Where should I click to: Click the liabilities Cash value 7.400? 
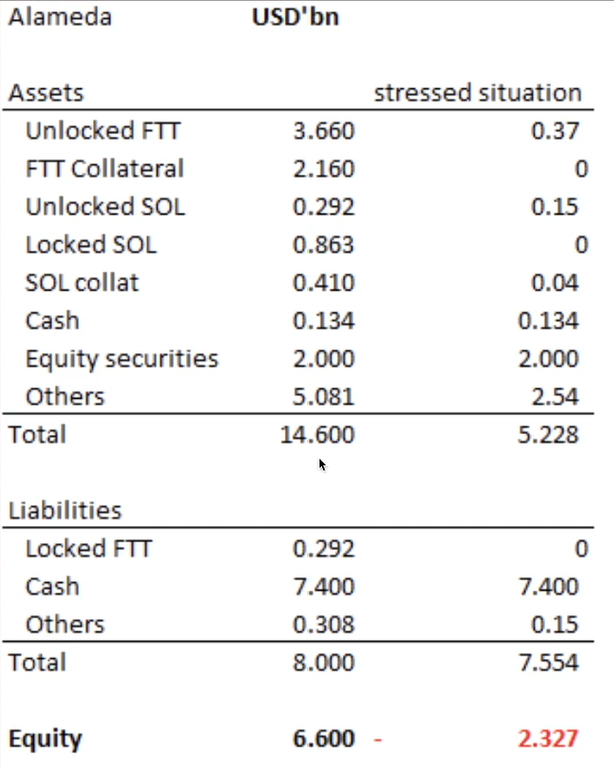click(323, 586)
